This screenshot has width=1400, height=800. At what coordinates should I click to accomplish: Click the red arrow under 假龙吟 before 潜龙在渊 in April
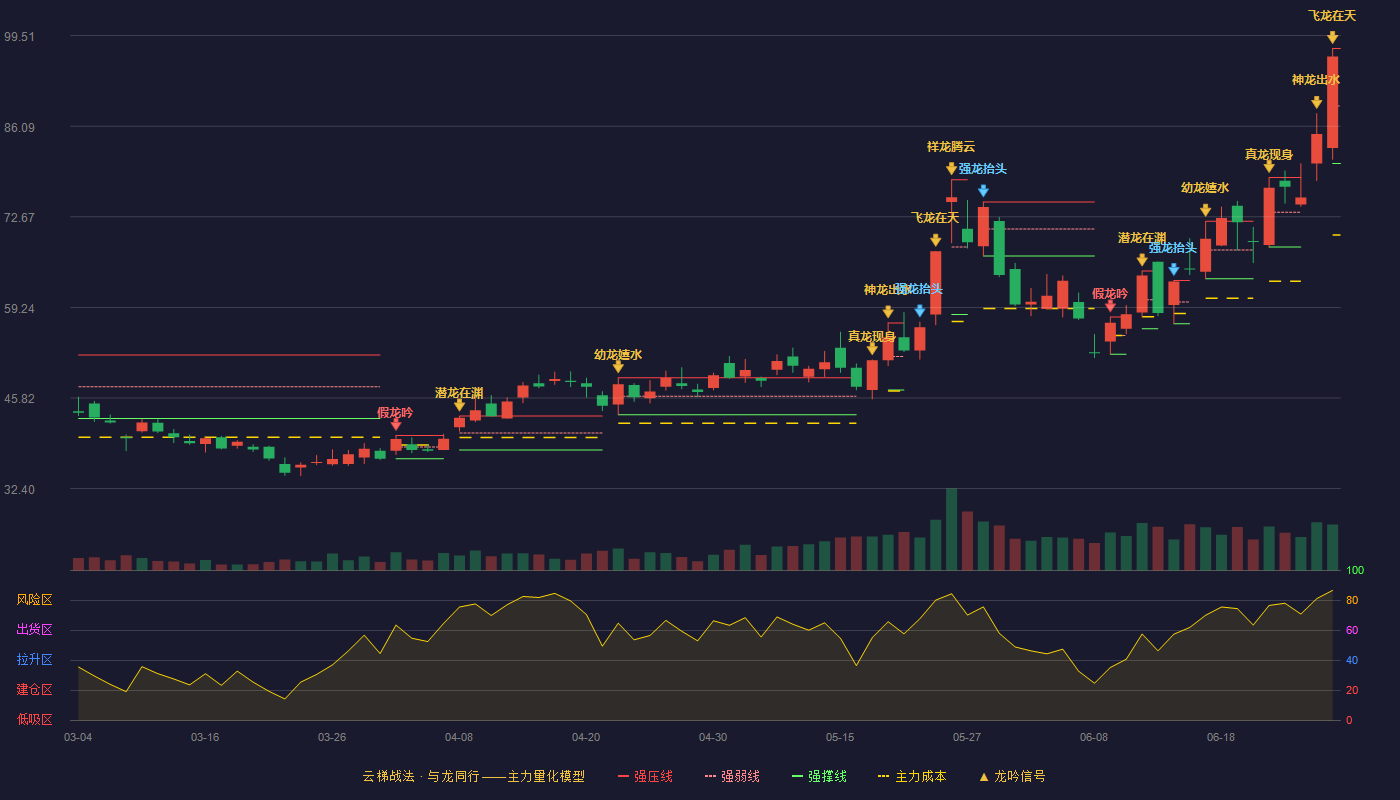(x=395, y=425)
